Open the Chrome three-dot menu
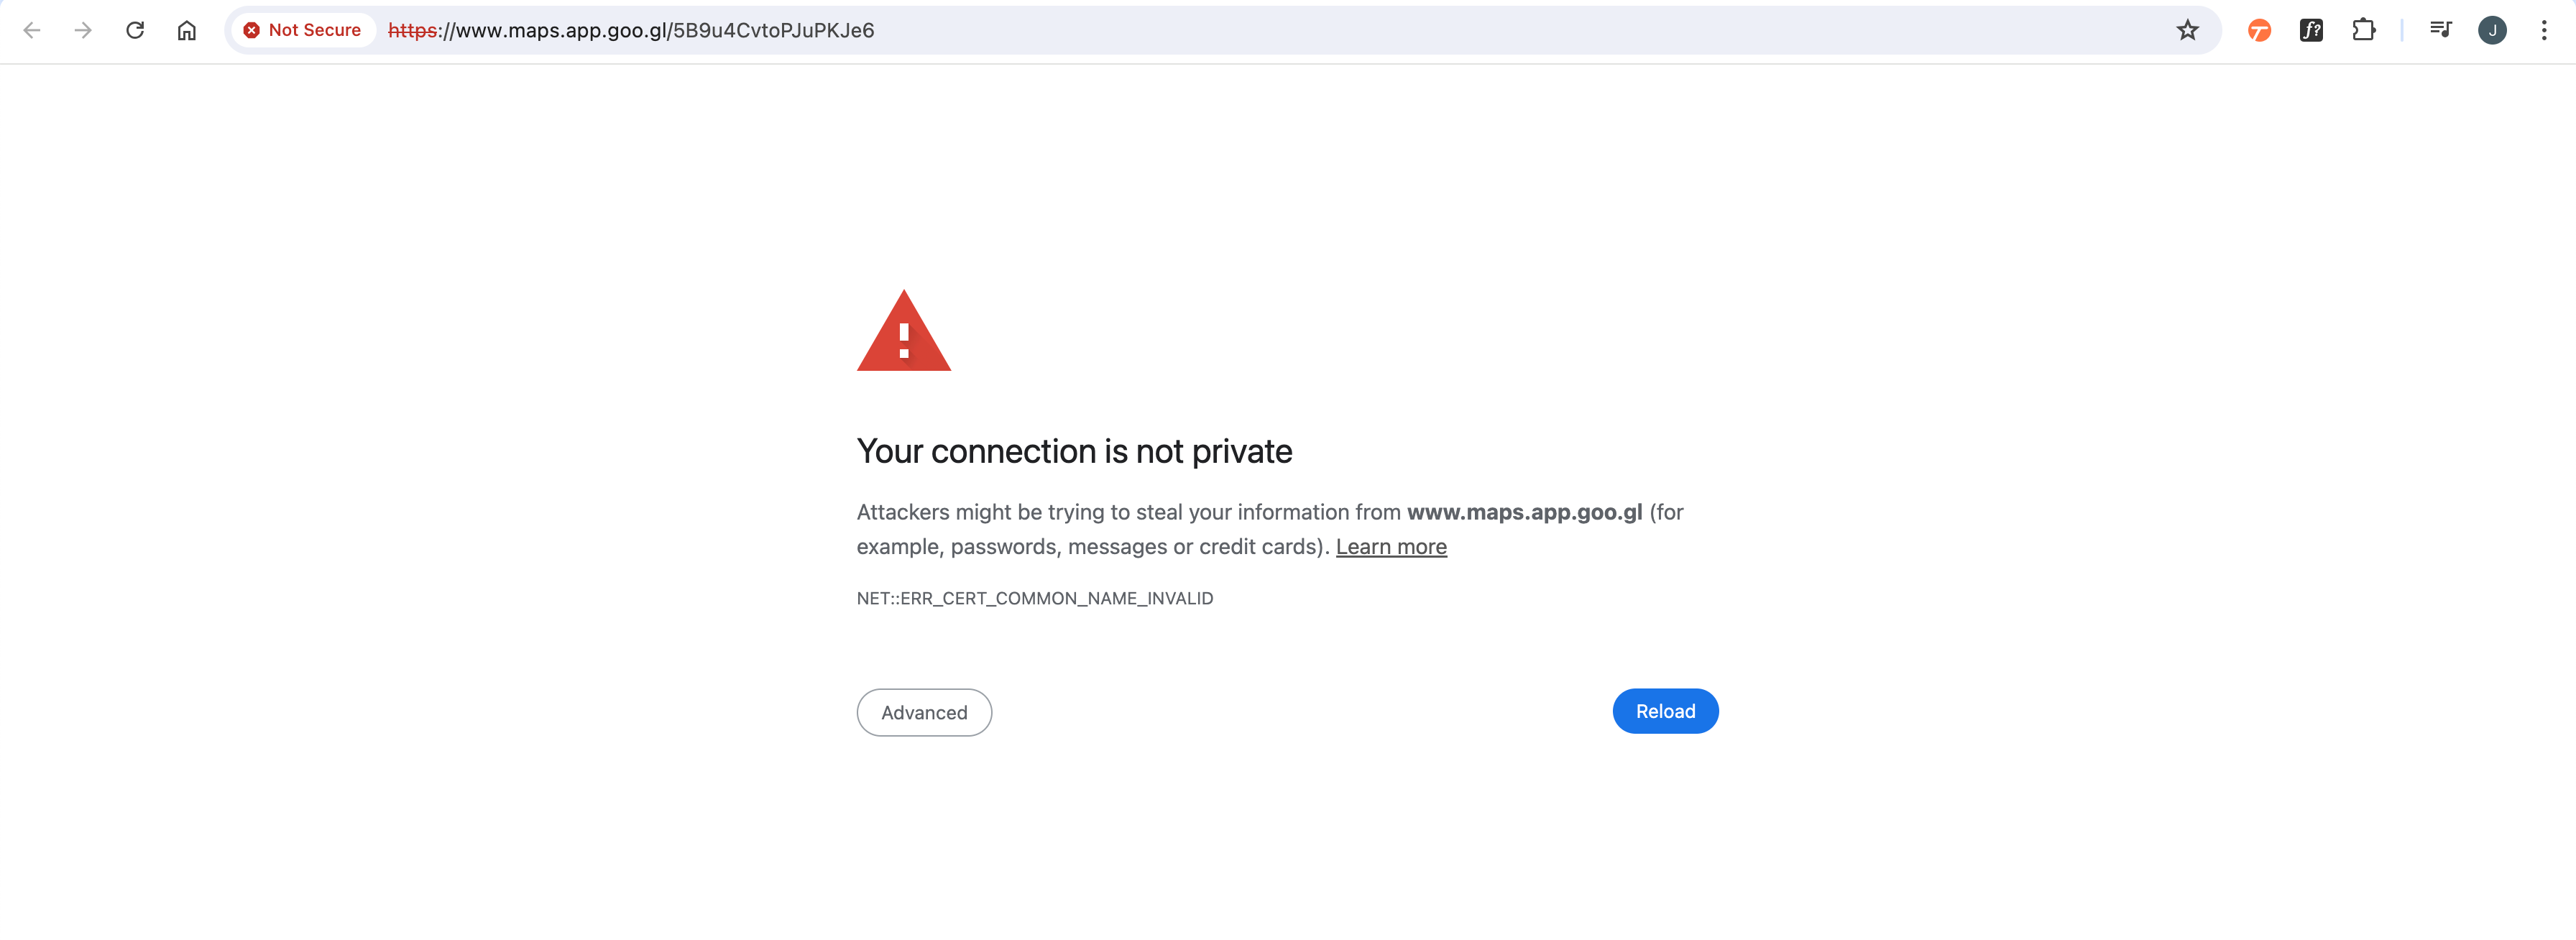The image size is (2576, 940). click(2544, 30)
